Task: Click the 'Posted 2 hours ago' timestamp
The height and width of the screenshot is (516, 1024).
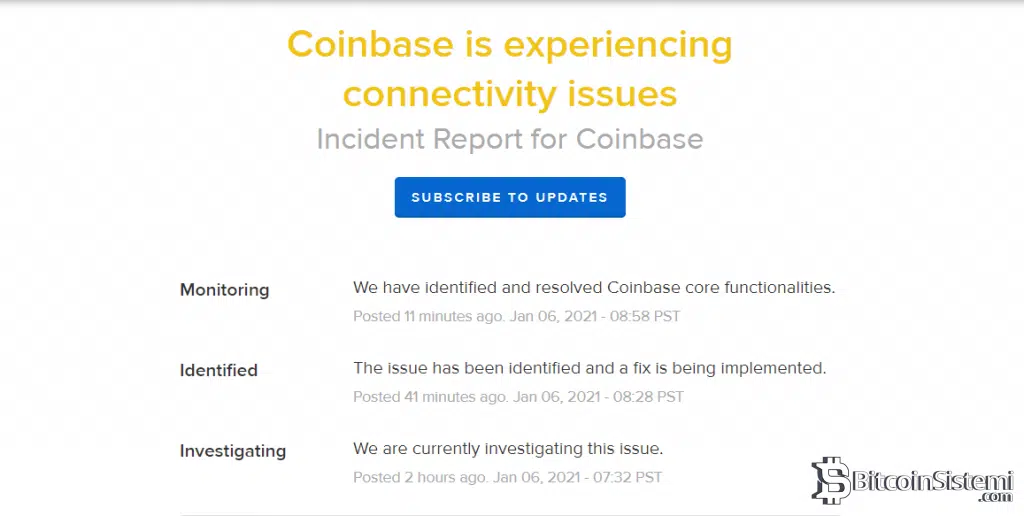Action: tap(420, 477)
